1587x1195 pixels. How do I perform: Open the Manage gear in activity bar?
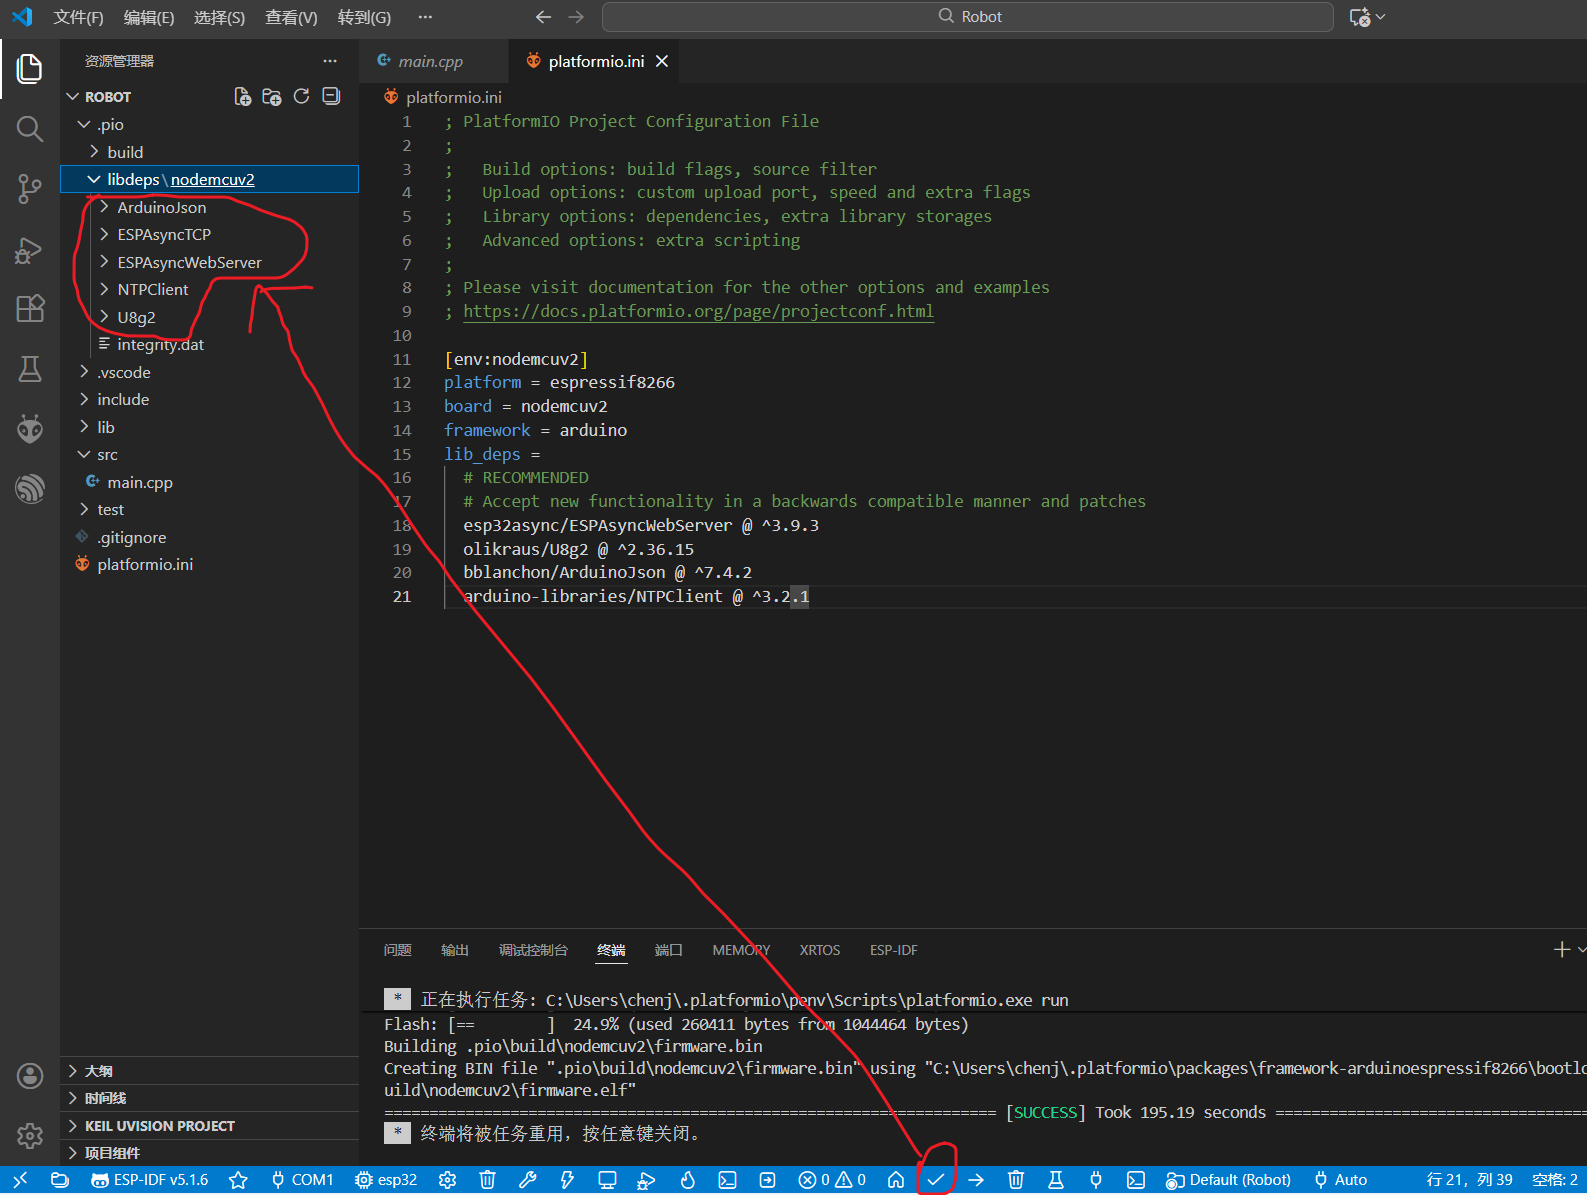point(30,1136)
